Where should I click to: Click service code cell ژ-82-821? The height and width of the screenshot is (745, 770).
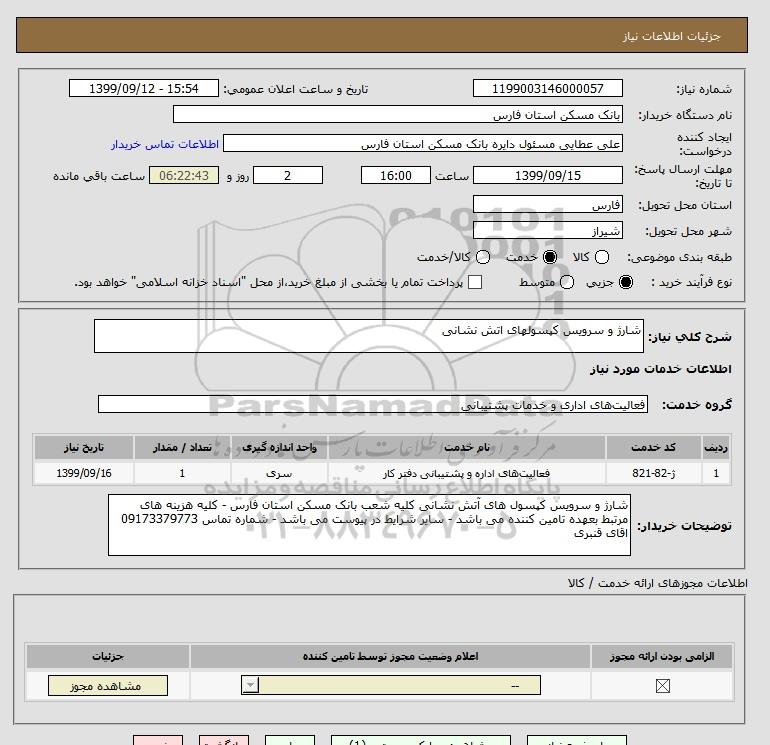pos(653,473)
